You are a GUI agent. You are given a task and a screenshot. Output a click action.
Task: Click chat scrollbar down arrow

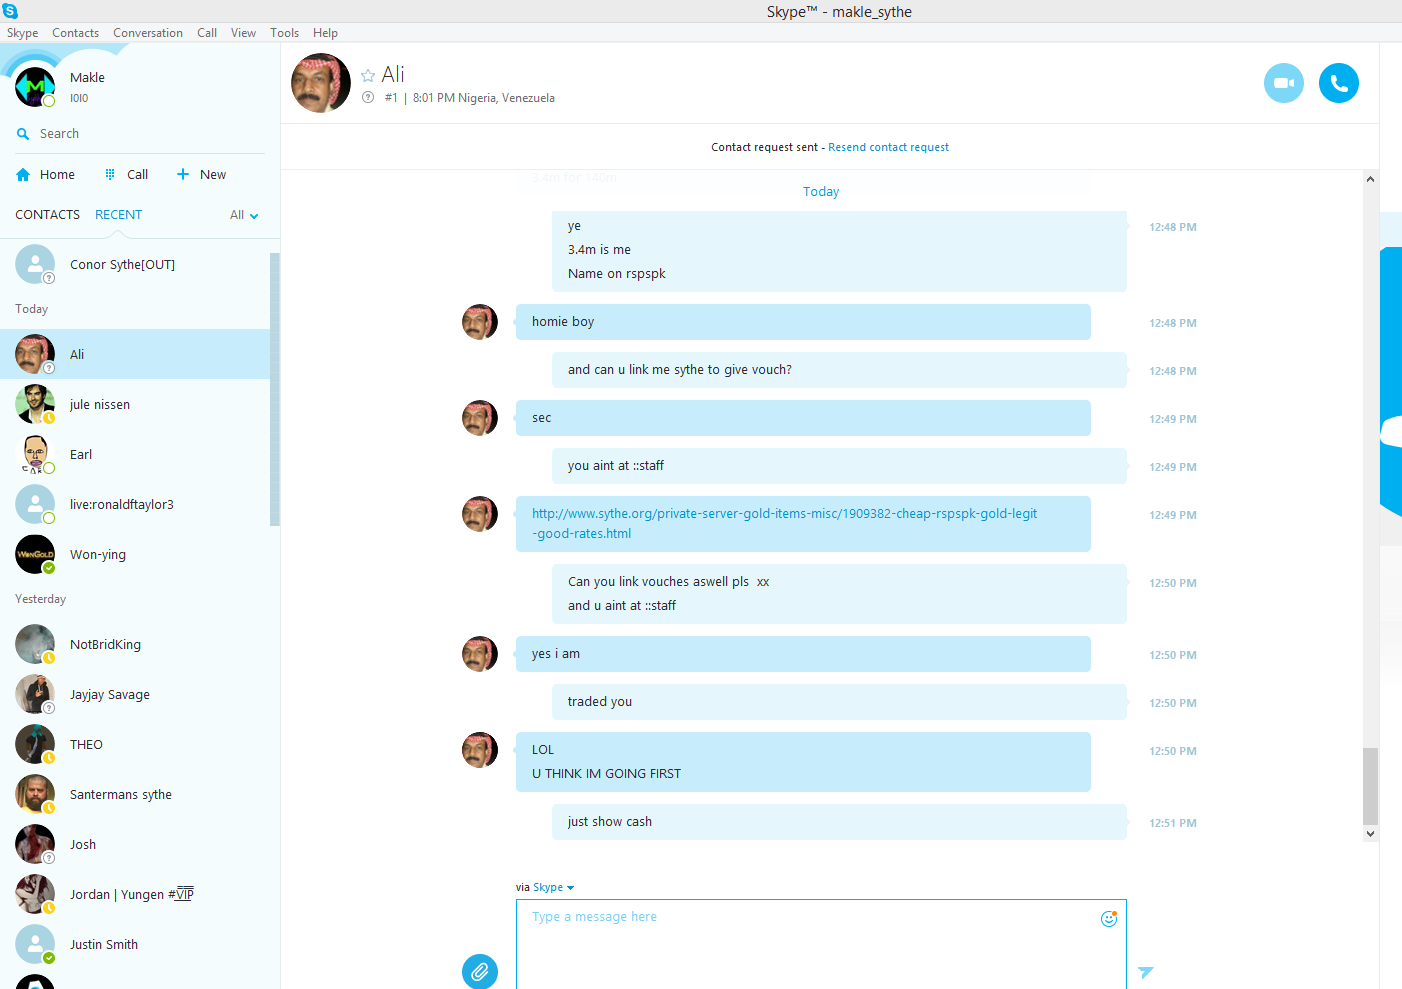[1370, 833]
